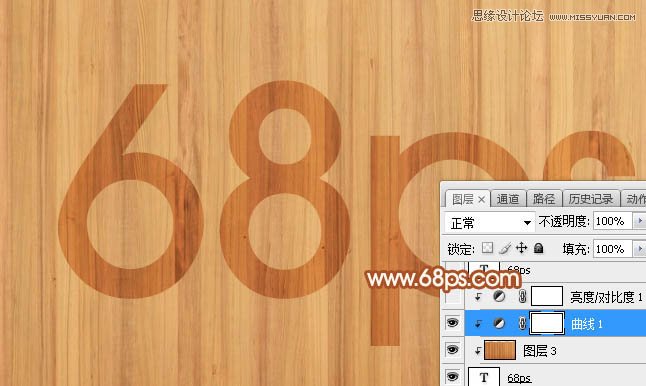This screenshot has width=646, height=386.
Task: Open the 填充 slider arrow
Action: 639,249
